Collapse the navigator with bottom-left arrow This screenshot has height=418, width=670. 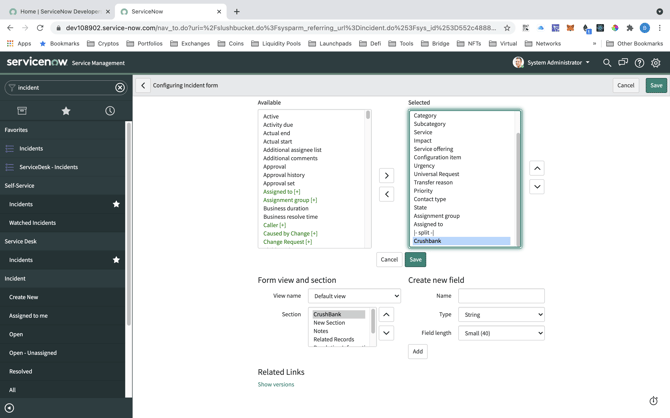tap(9, 408)
